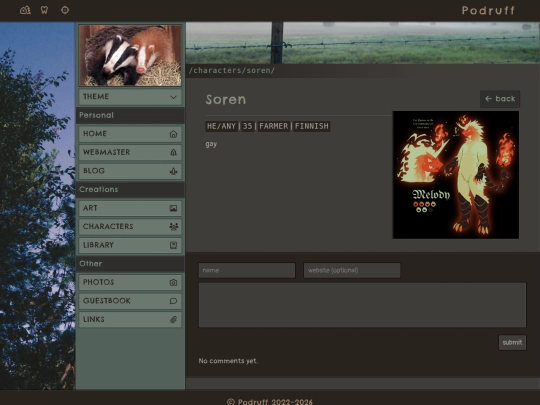Click the foggy field banner image

(x=363, y=43)
